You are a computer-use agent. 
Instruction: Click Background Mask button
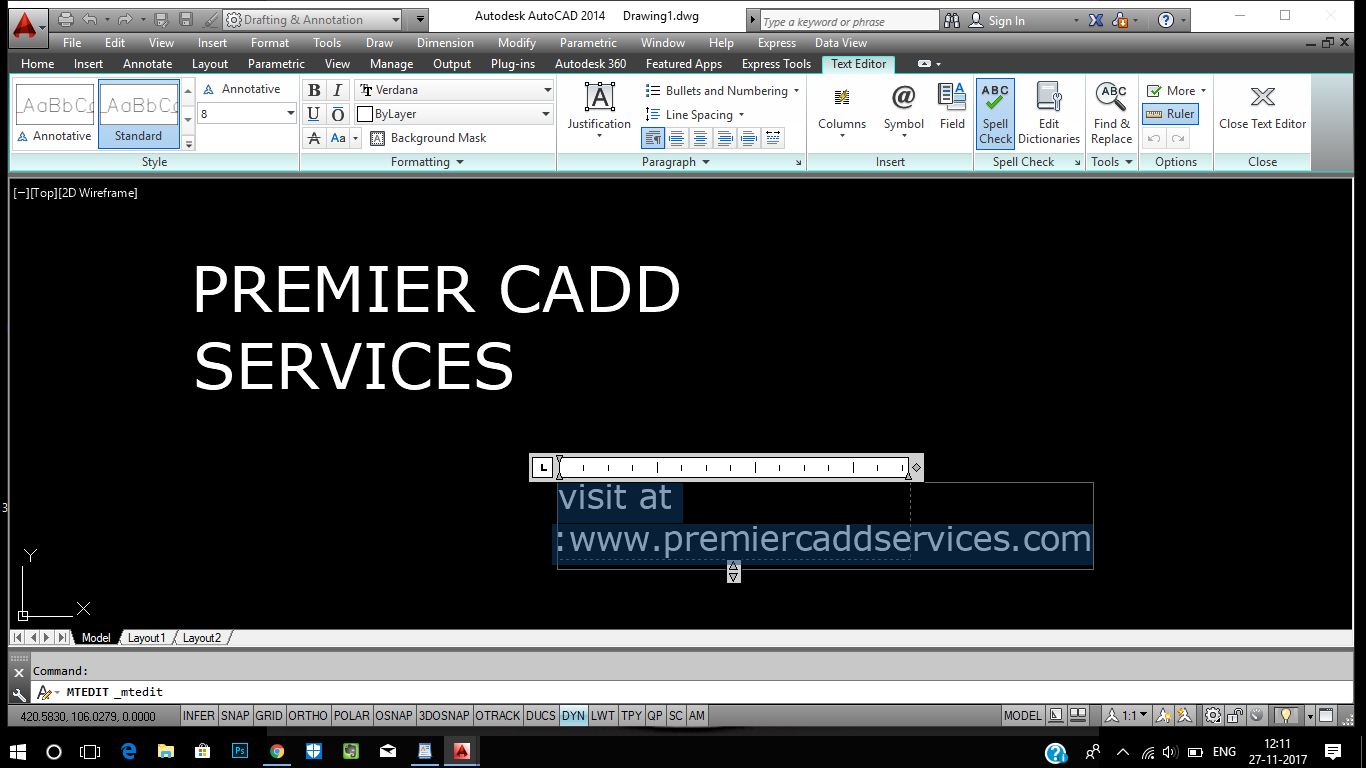pyautogui.click(x=428, y=138)
